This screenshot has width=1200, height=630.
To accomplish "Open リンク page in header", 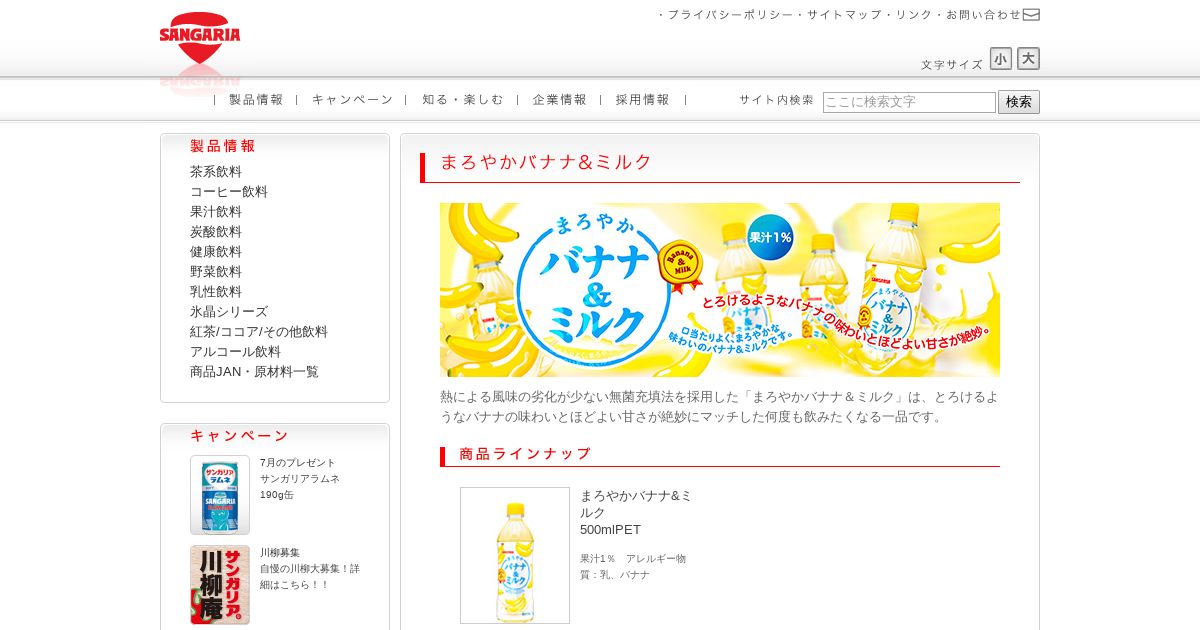I will tap(912, 15).
